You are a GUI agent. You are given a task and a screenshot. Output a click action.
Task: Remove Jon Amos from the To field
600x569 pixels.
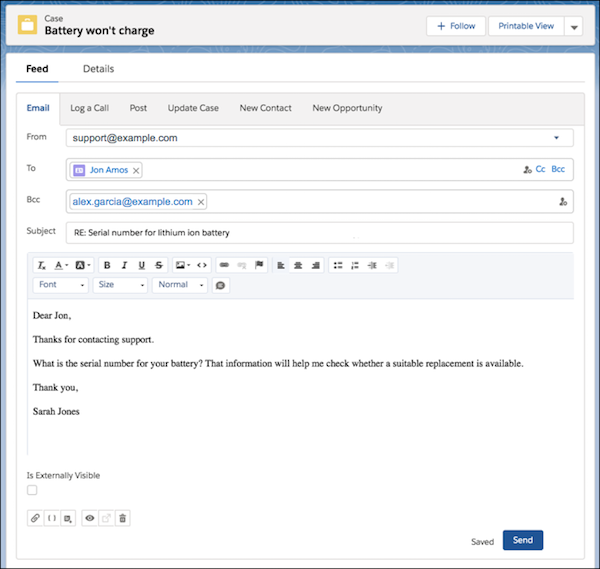[136, 170]
